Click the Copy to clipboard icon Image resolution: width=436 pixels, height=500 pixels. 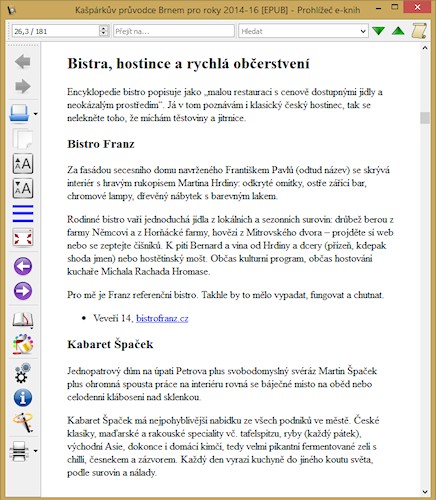[x=23, y=139]
